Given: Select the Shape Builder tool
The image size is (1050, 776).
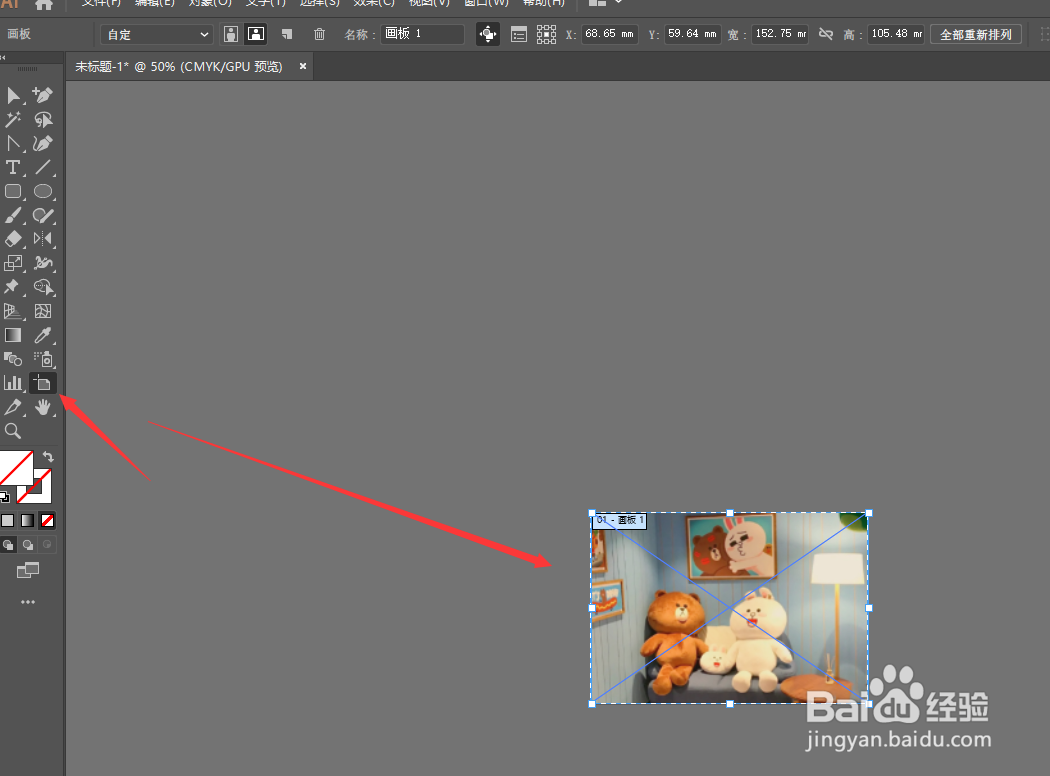Looking at the screenshot, I should pyautogui.click(x=43, y=287).
